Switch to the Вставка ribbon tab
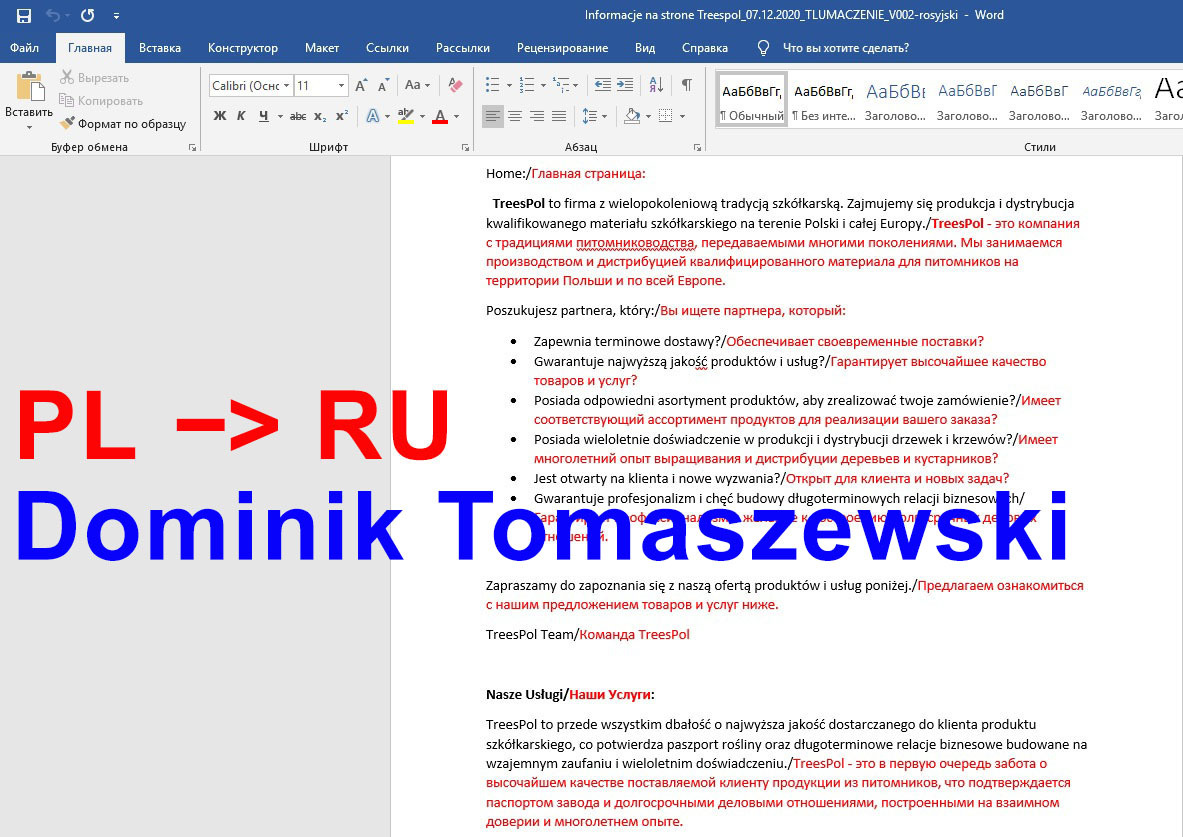 point(159,47)
